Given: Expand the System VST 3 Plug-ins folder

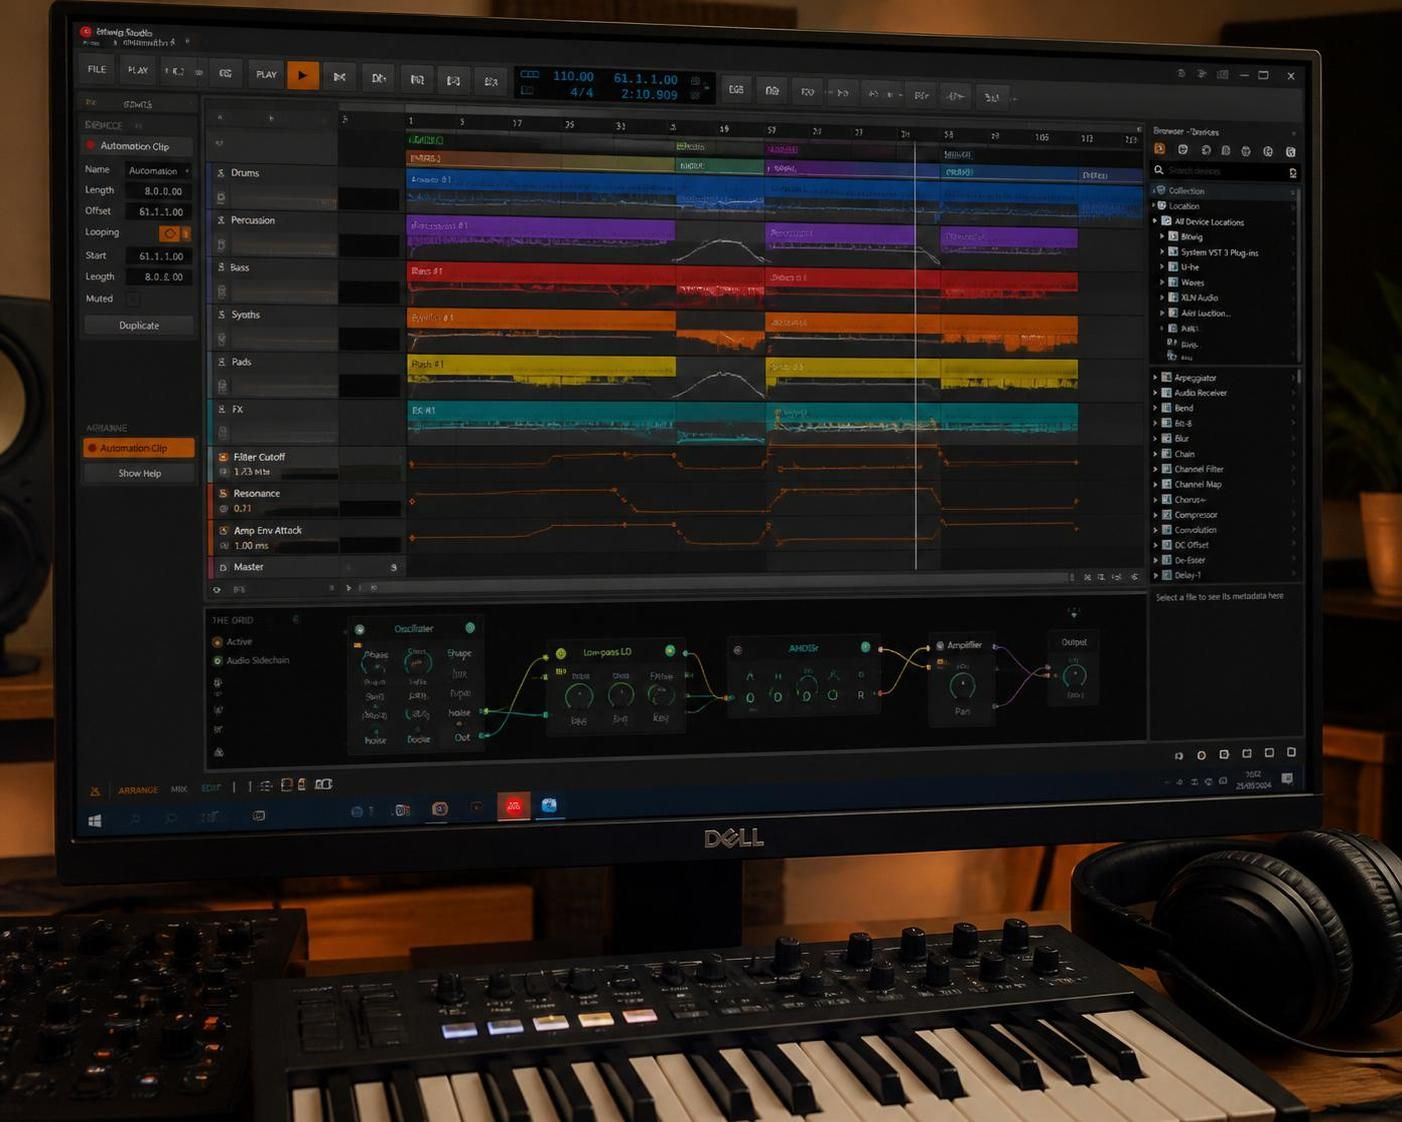Looking at the screenshot, I should point(1163,252).
